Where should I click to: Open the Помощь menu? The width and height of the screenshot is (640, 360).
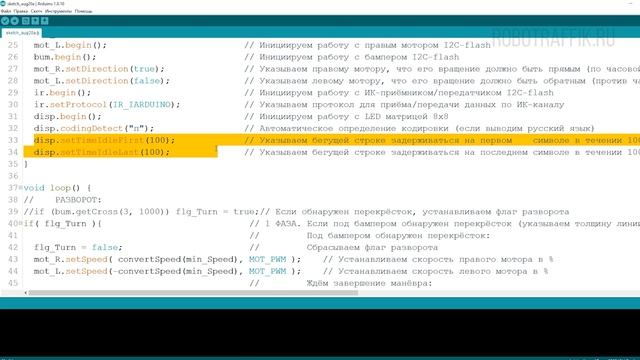click(x=83, y=11)
